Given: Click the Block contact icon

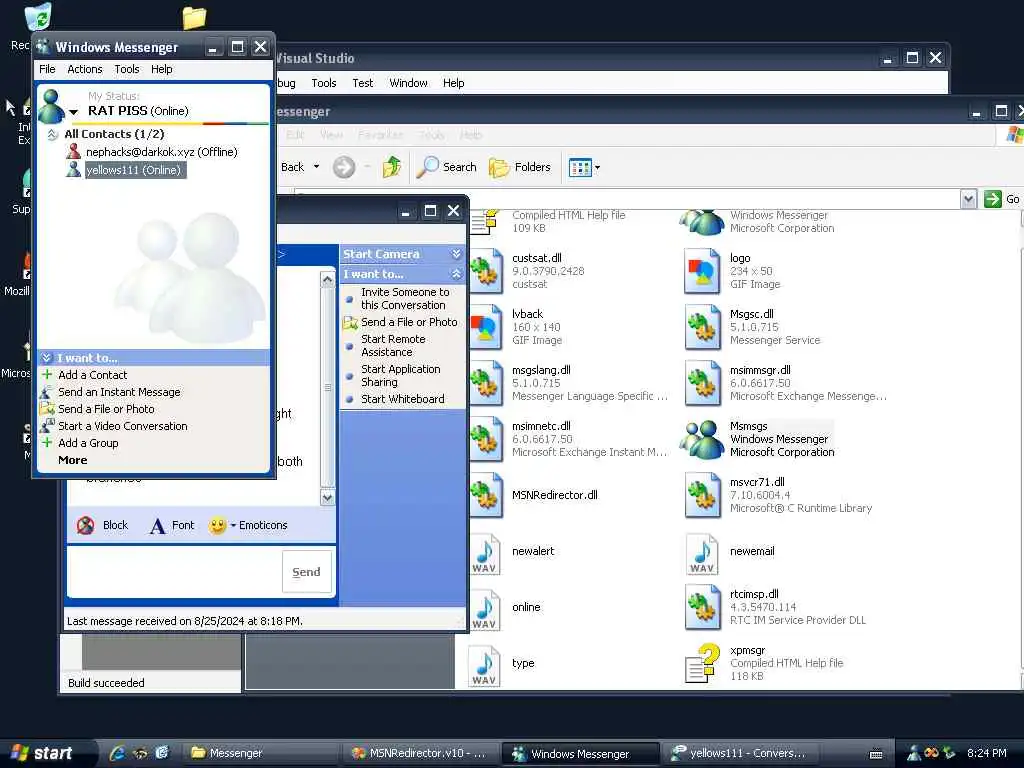Looking at the screenshot, I should 85,525.
